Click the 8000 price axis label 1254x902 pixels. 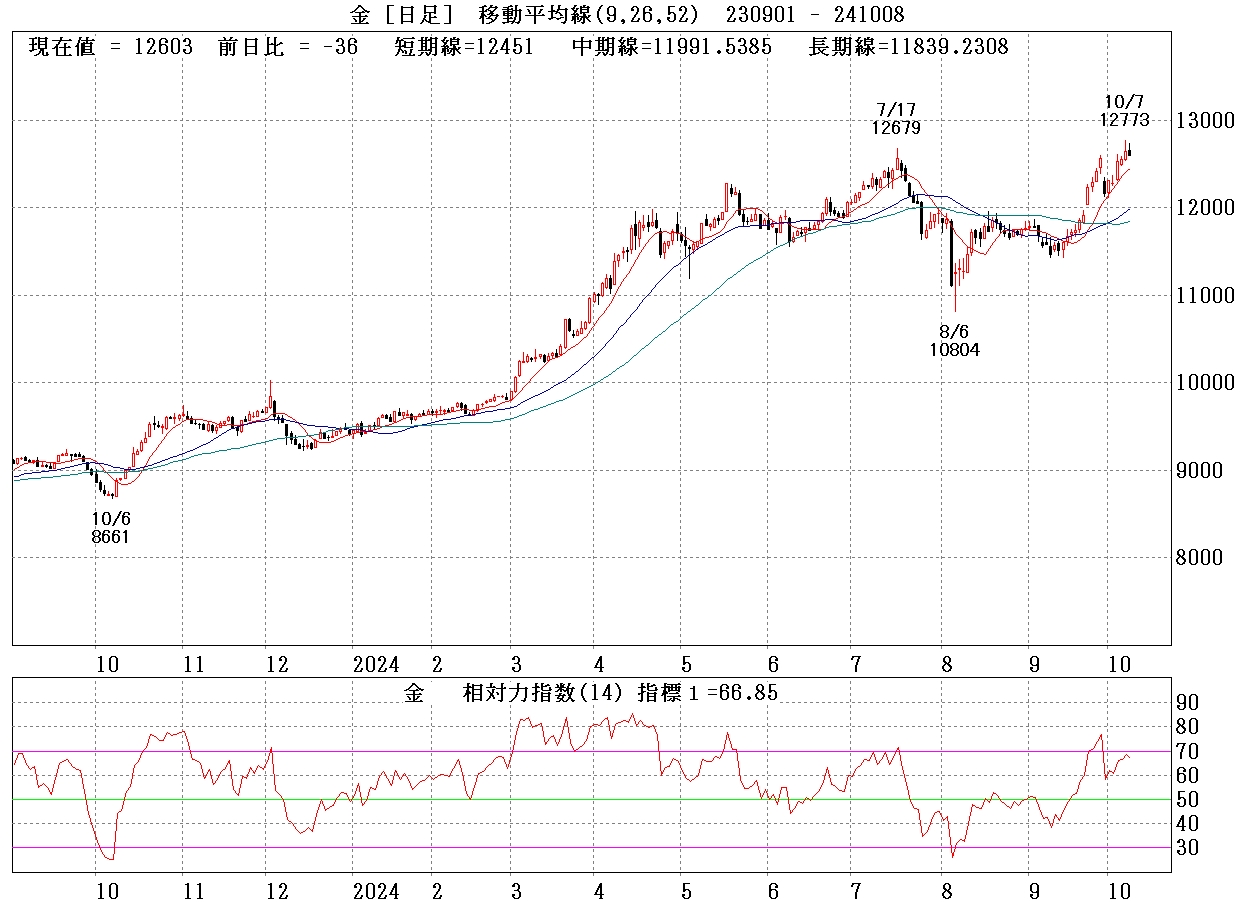[x=1202, y=557]
